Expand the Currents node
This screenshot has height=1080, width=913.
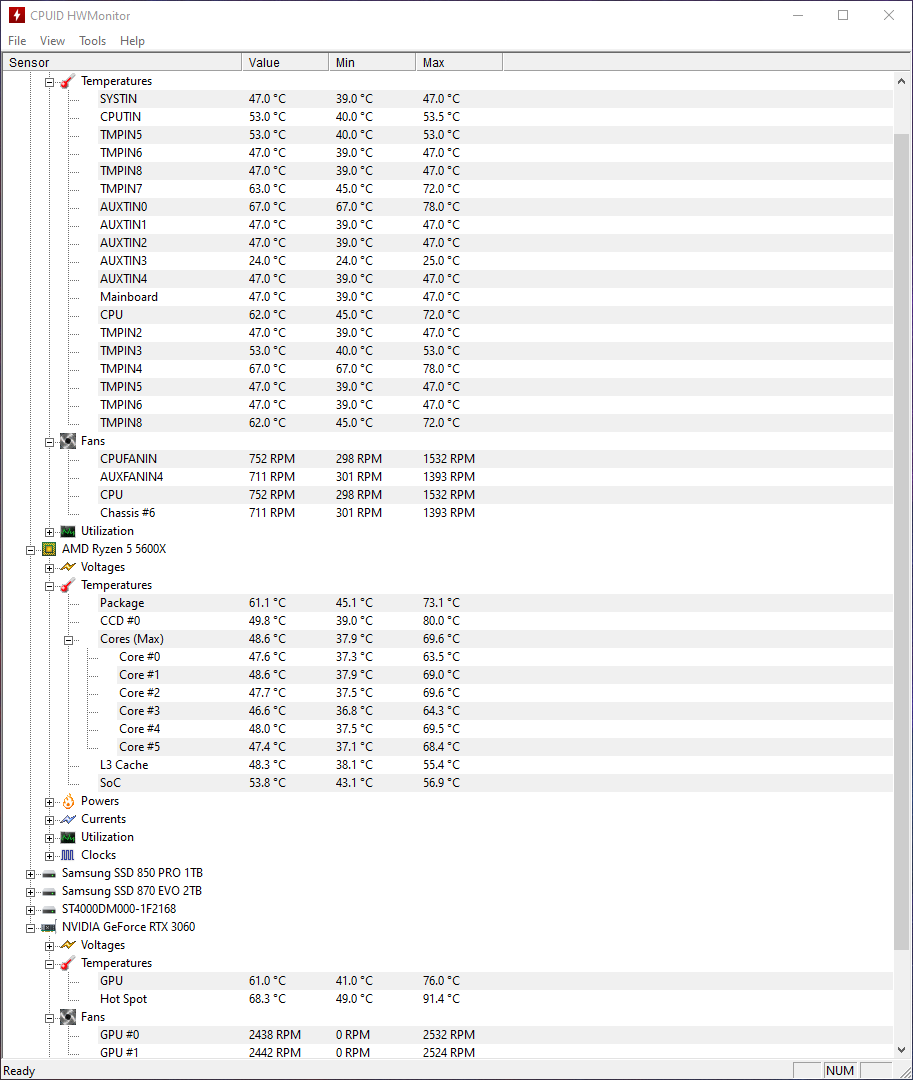[x=50, y=820]
